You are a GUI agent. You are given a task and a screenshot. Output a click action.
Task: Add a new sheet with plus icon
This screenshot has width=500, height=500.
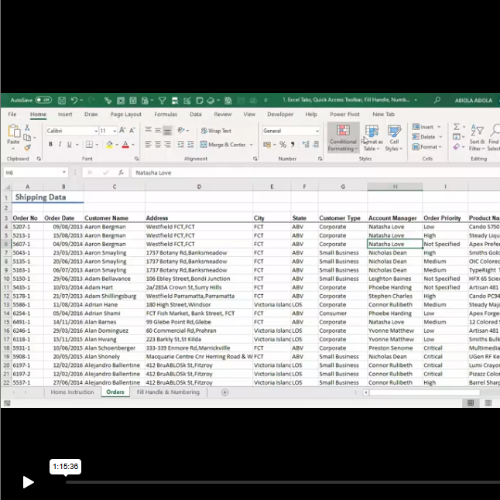[225, 392]
